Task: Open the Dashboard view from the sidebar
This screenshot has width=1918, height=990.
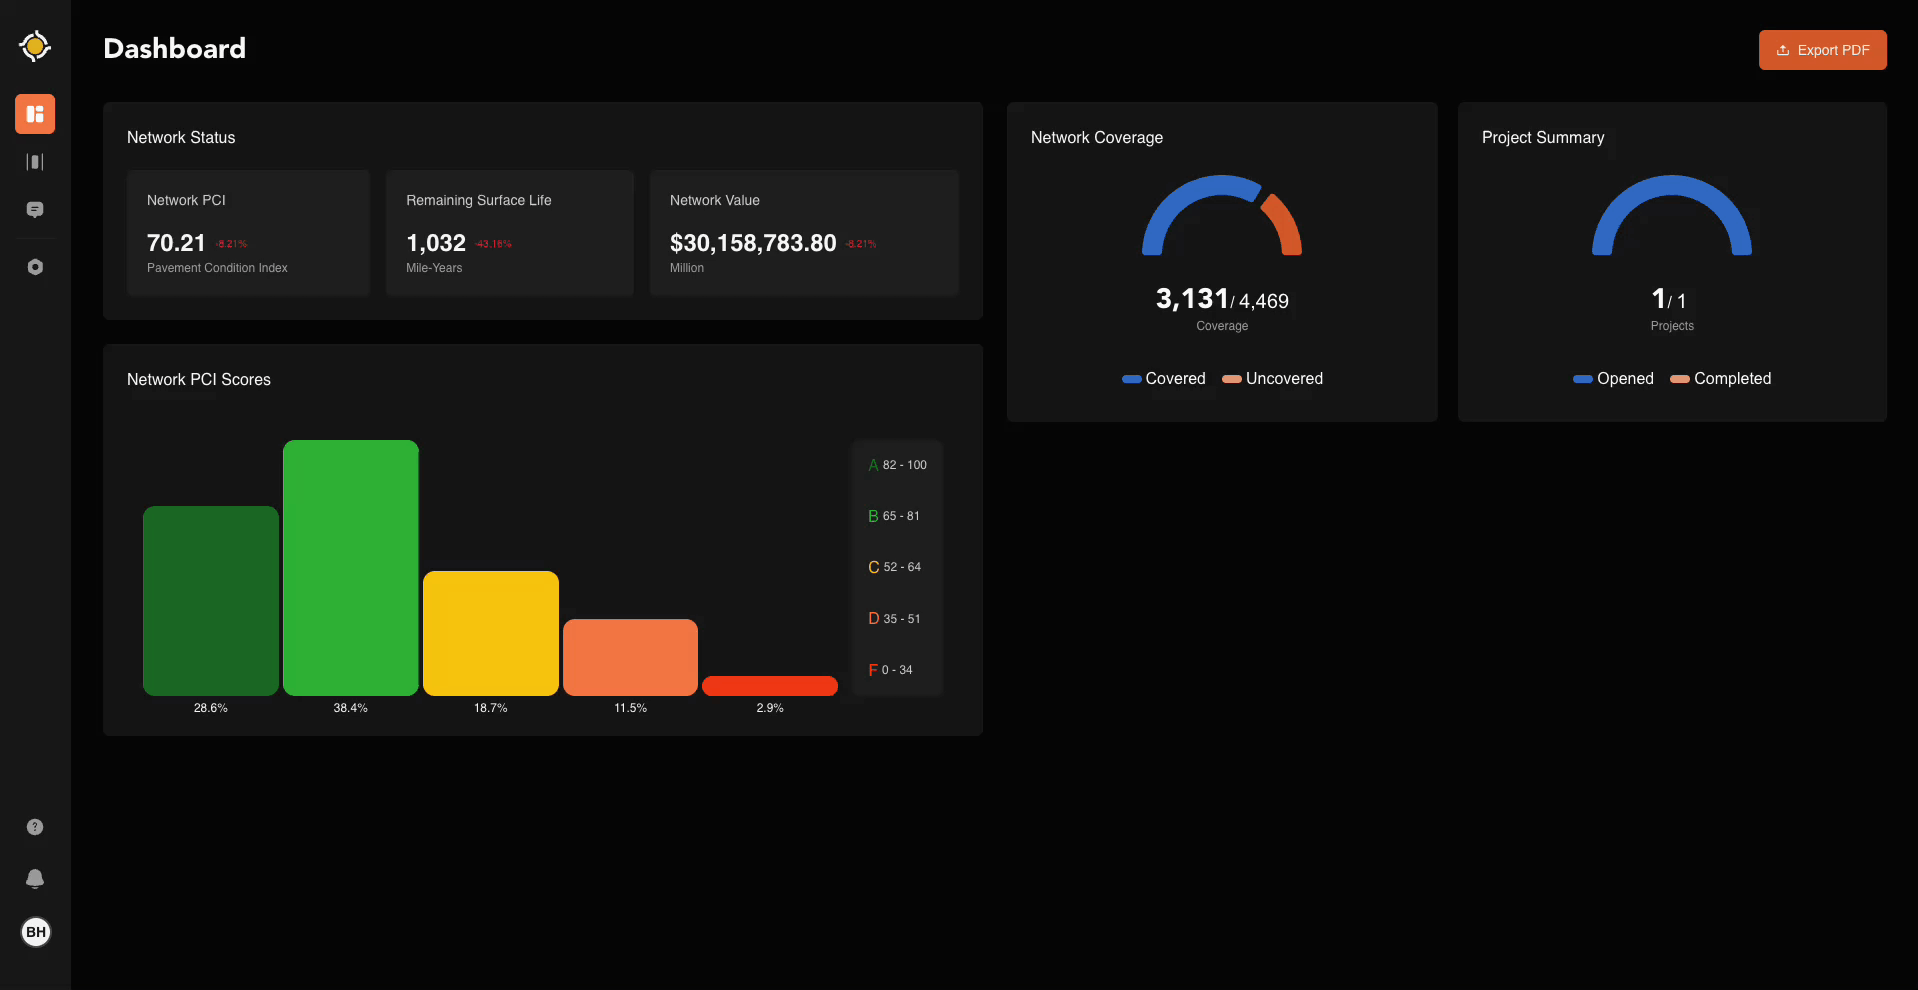Action: pyautogui.click(x=35, y=114)
